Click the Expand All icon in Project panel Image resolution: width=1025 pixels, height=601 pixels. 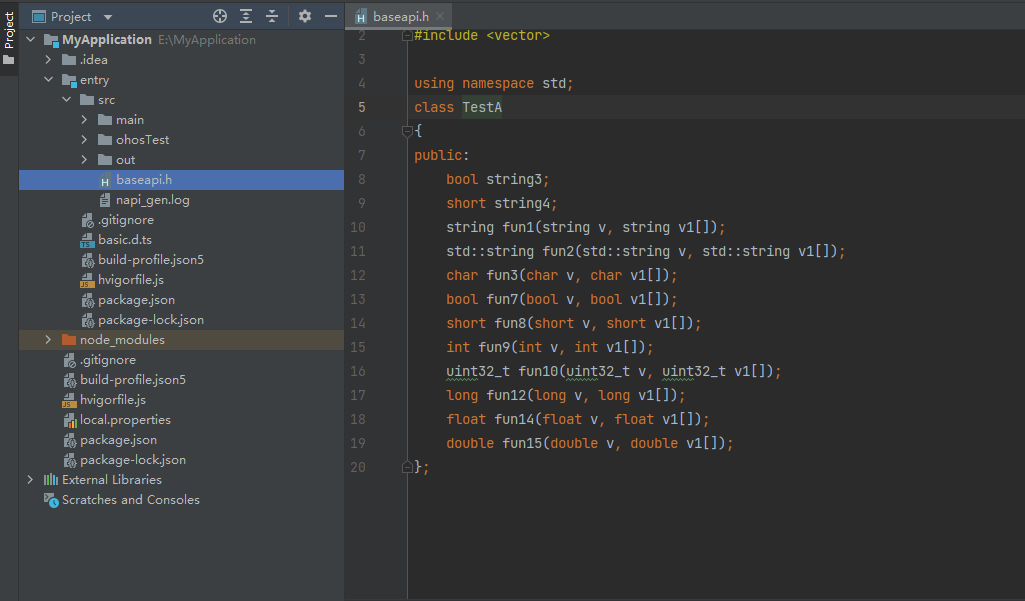246,16
